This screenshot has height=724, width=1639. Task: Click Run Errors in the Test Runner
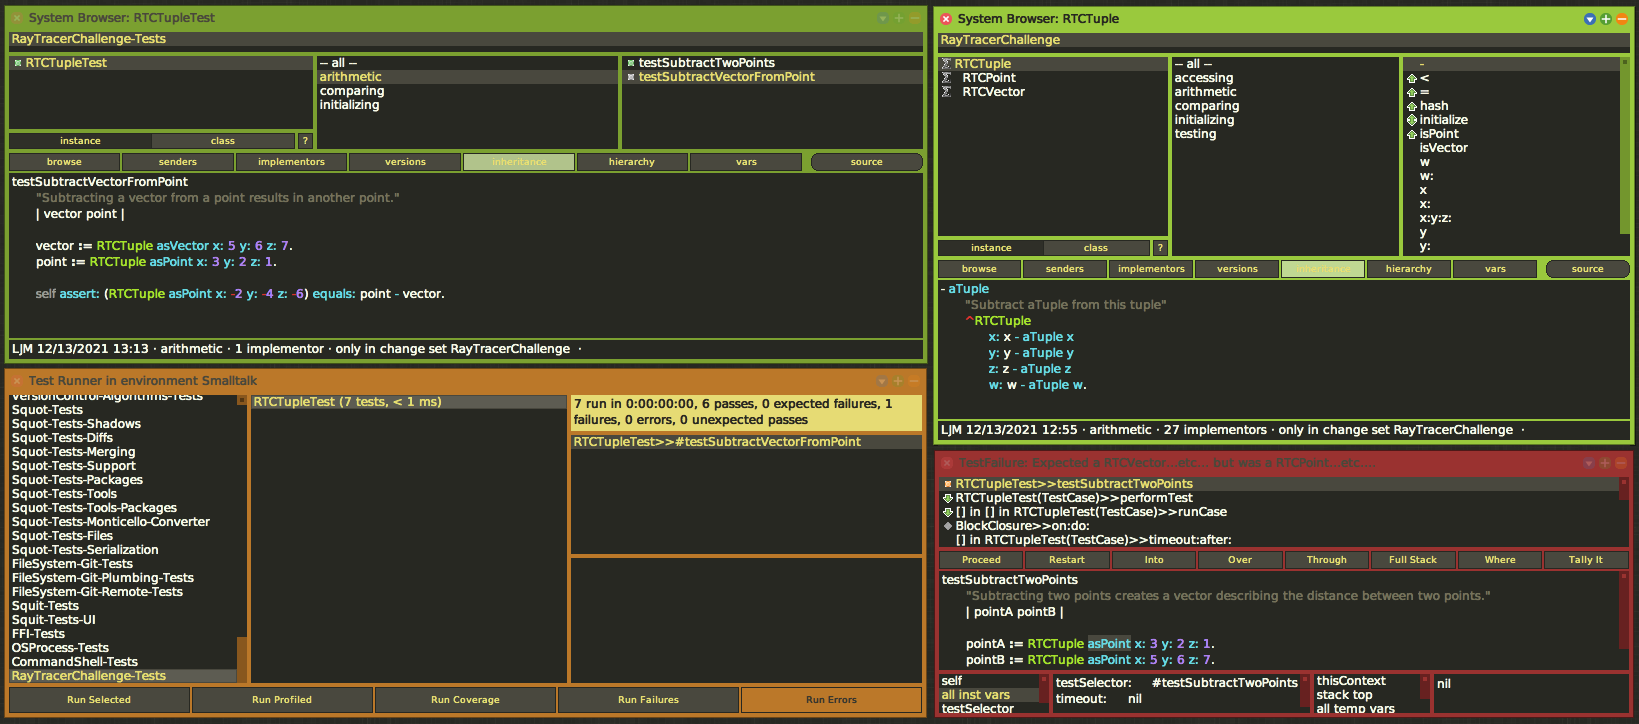click(x=831, y=700)
